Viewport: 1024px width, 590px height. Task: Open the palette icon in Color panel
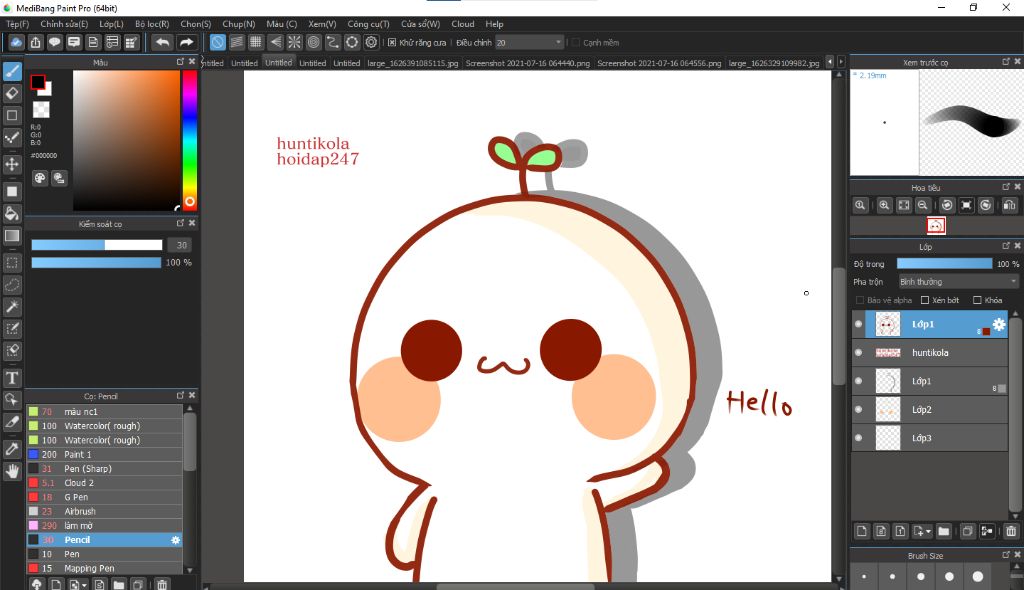(x=40, y=178)
